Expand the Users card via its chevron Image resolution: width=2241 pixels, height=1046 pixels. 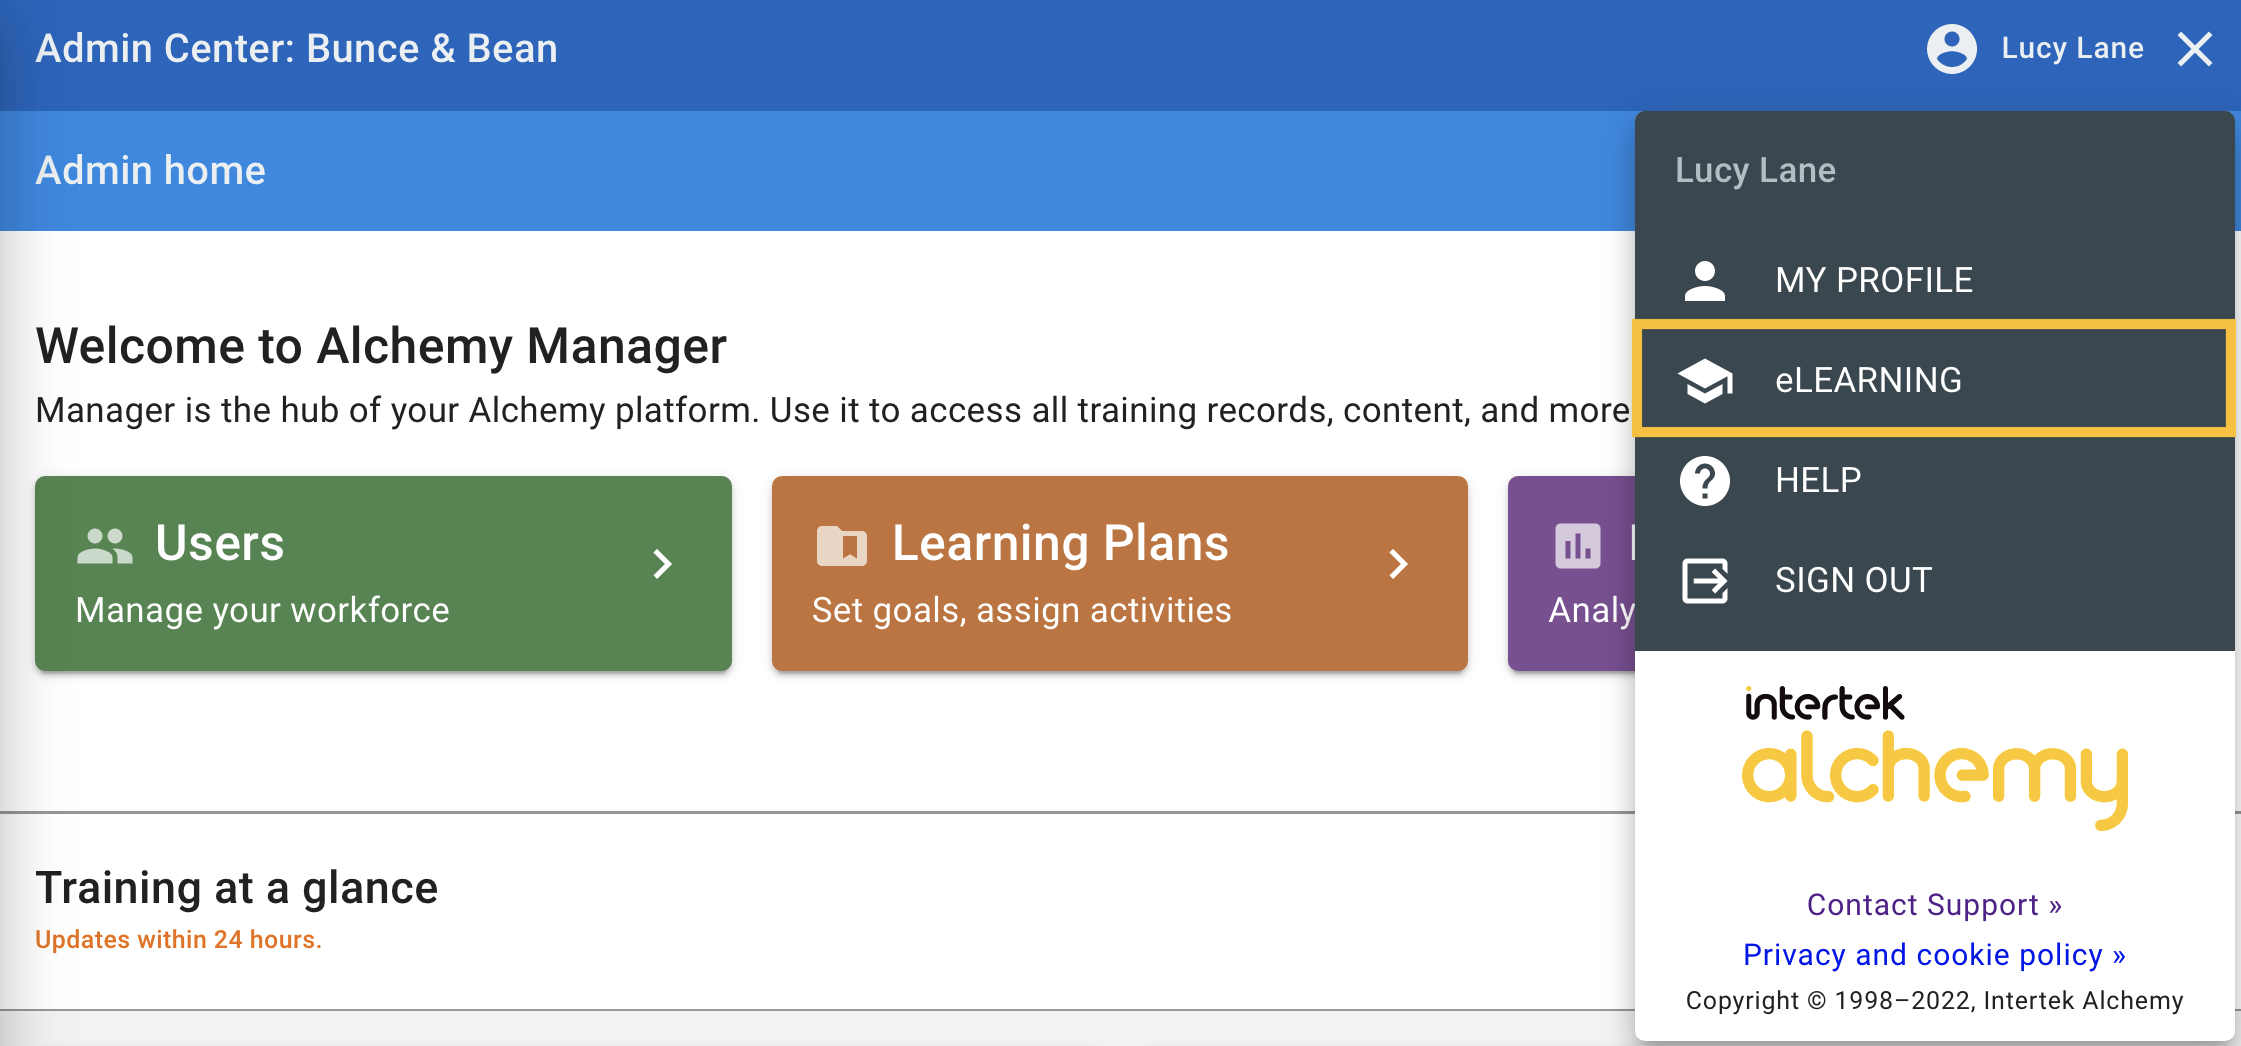pos(662,564)
